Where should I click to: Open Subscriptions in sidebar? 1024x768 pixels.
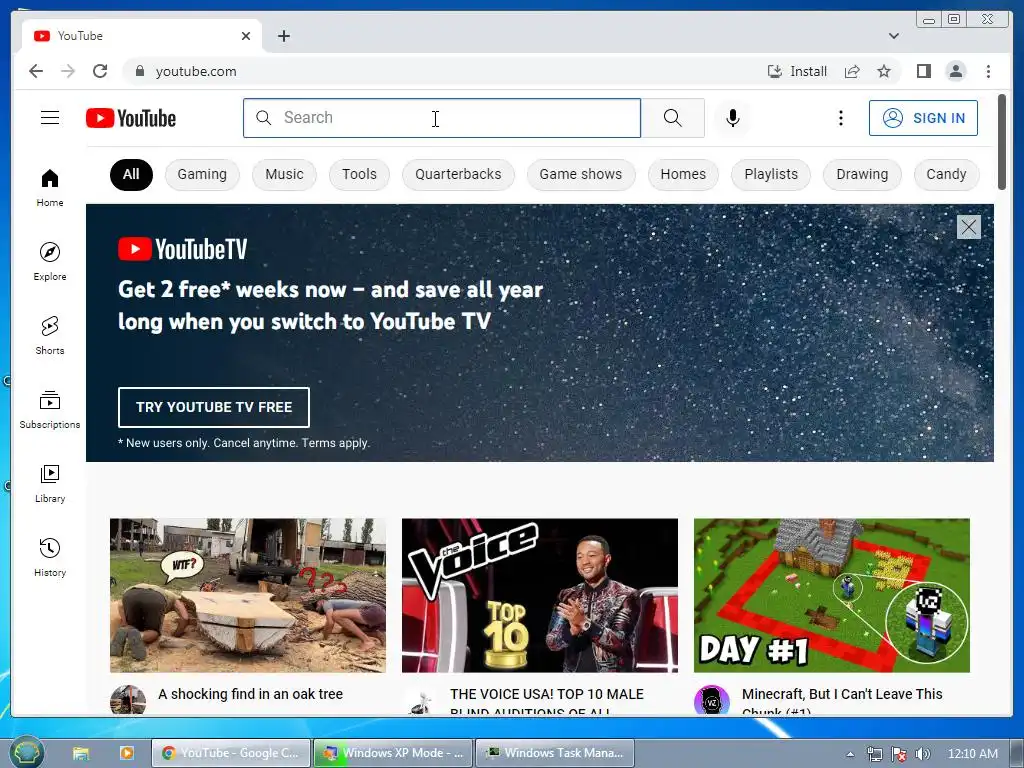(x=50, y=409)
